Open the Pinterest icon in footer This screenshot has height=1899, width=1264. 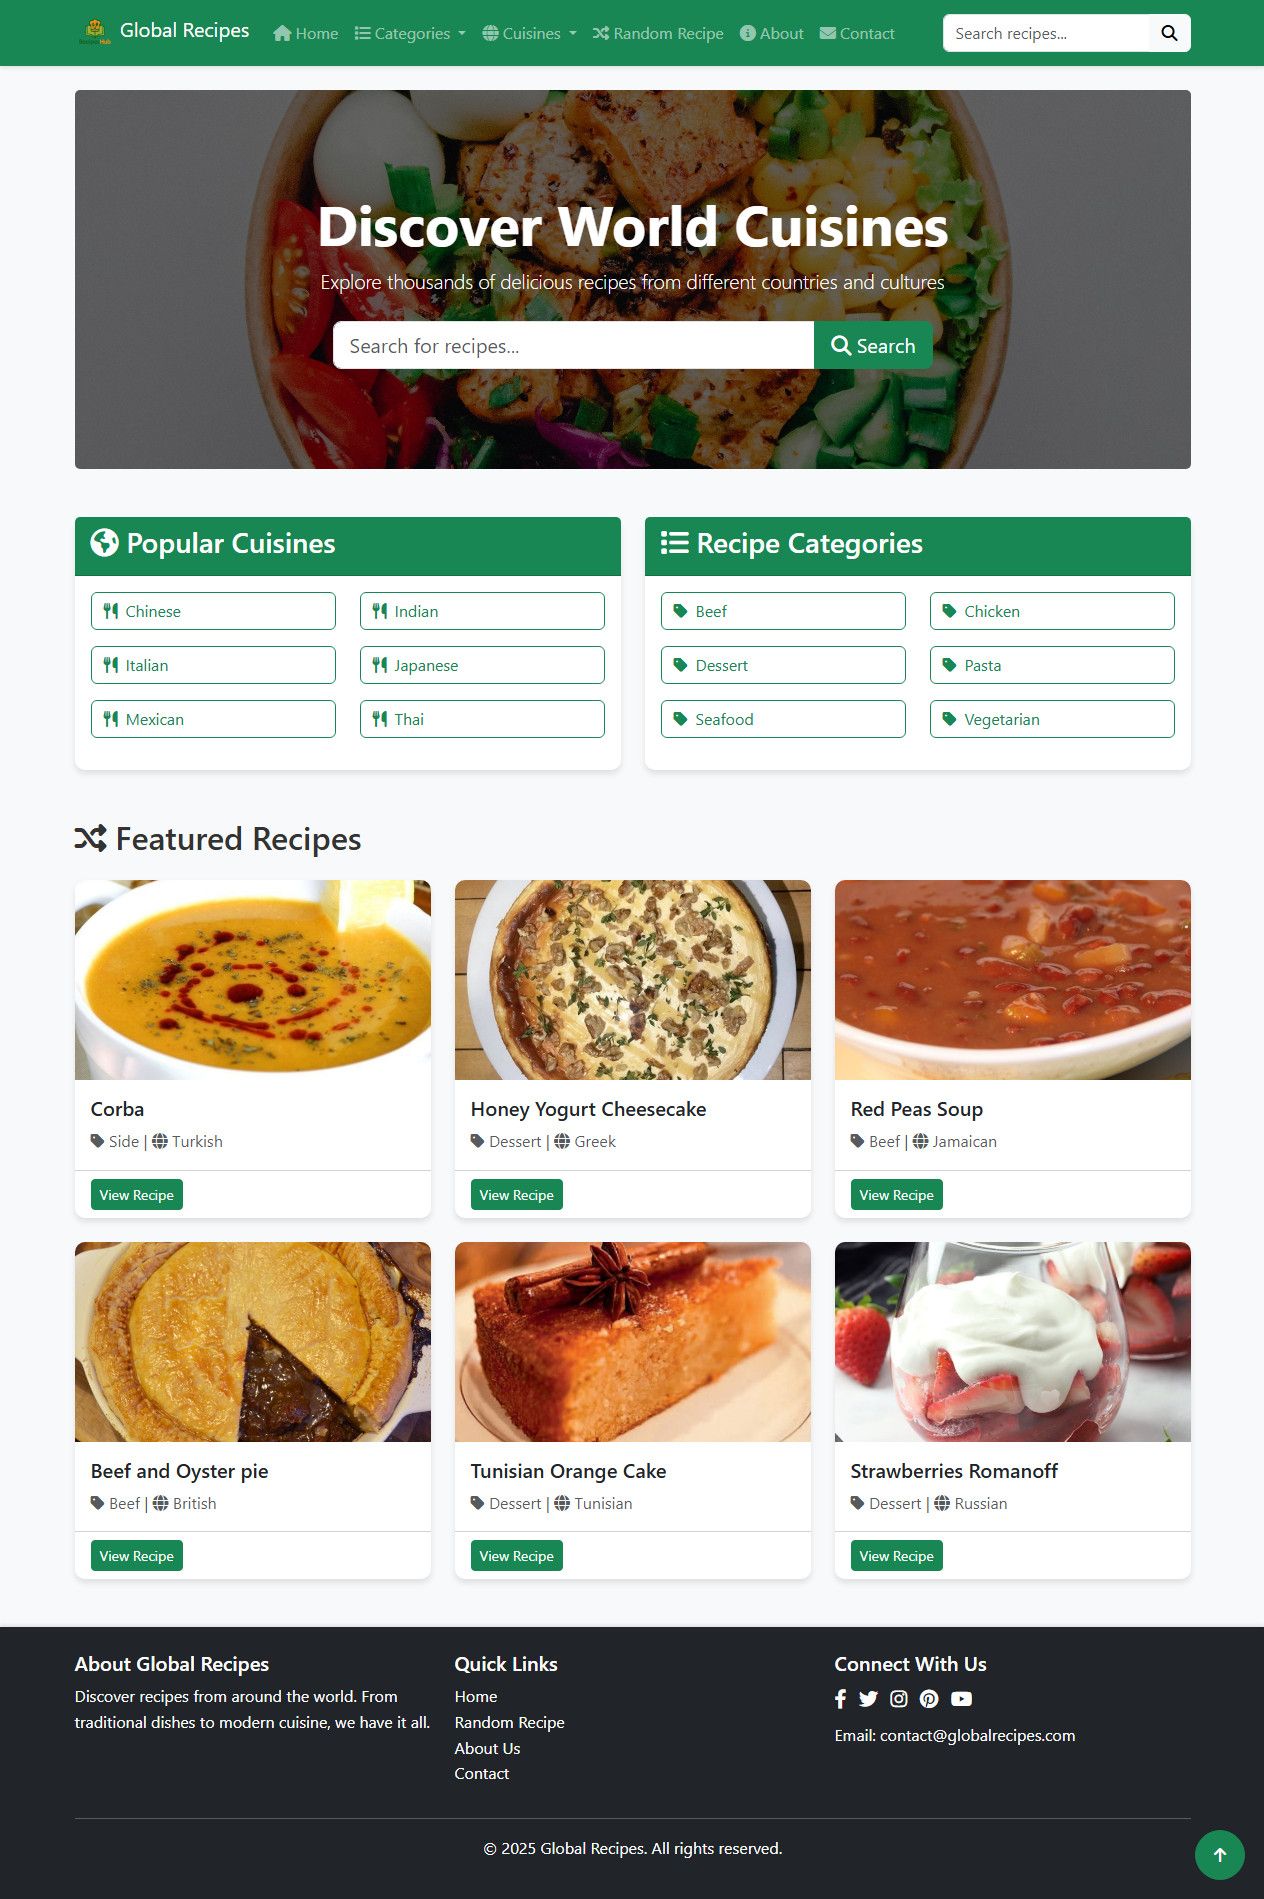929,1699
